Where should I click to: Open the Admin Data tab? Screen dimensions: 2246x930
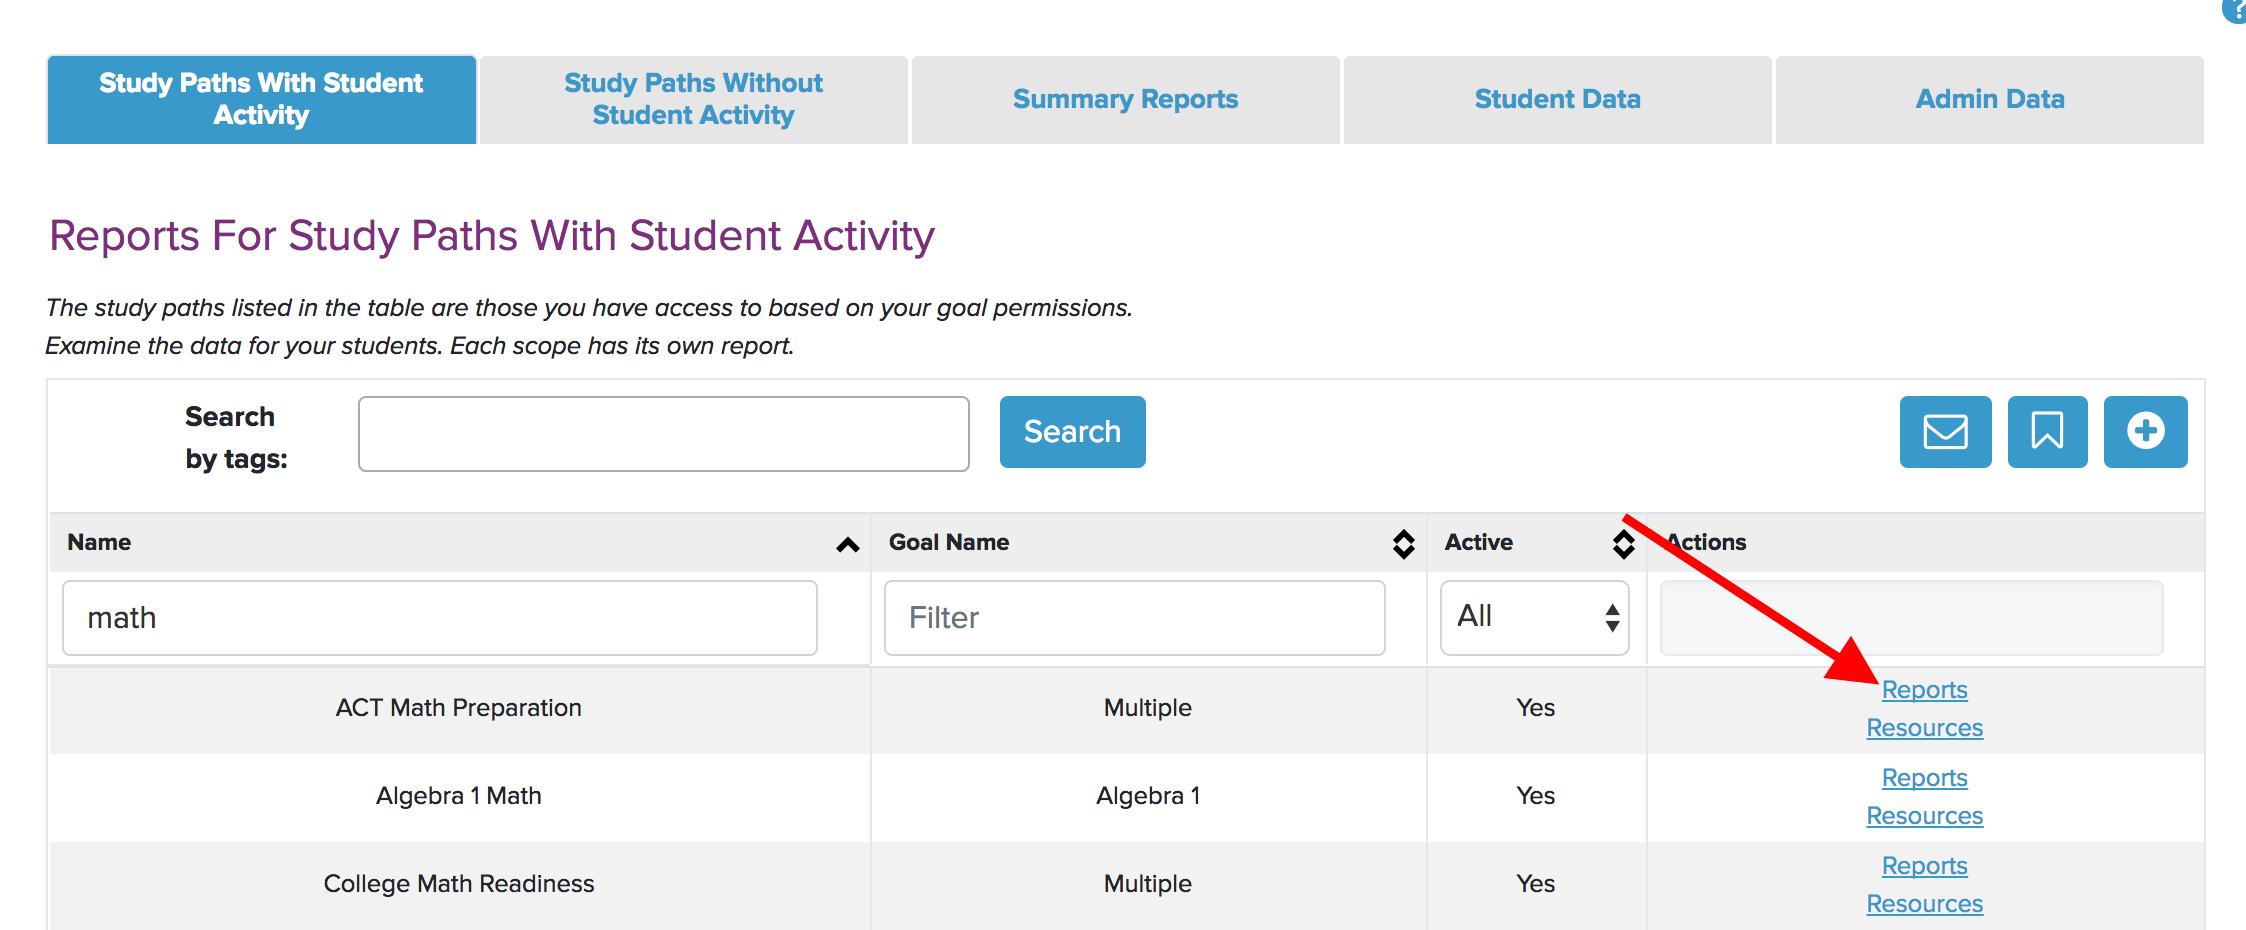[x=1988, y=99]
